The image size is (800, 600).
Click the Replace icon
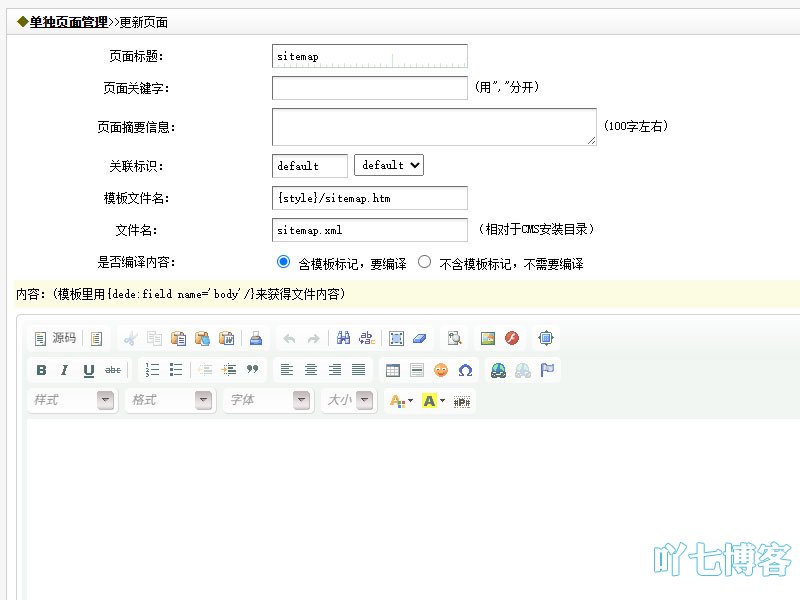[x=367, y=338]
